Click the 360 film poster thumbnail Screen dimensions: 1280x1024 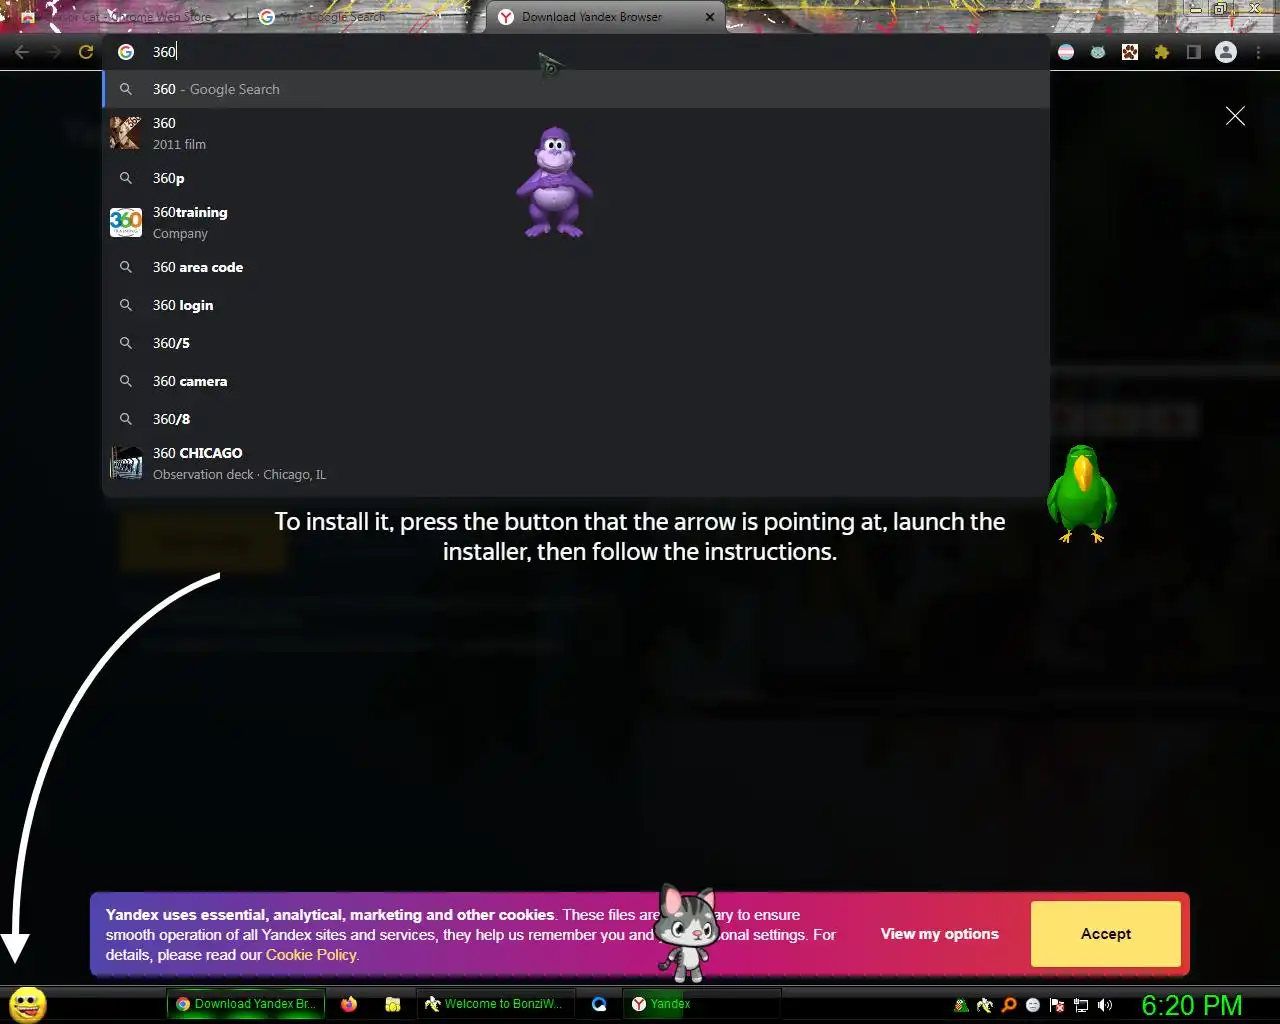126,133
